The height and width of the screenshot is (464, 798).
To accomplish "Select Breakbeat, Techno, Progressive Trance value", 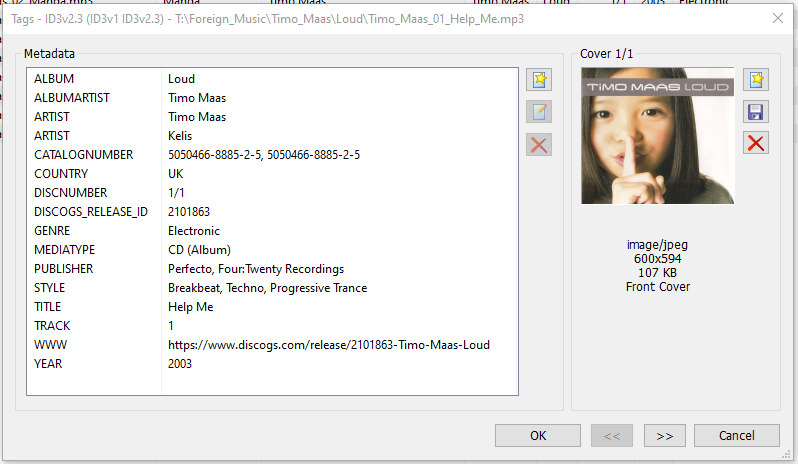I will click(268, 287).
